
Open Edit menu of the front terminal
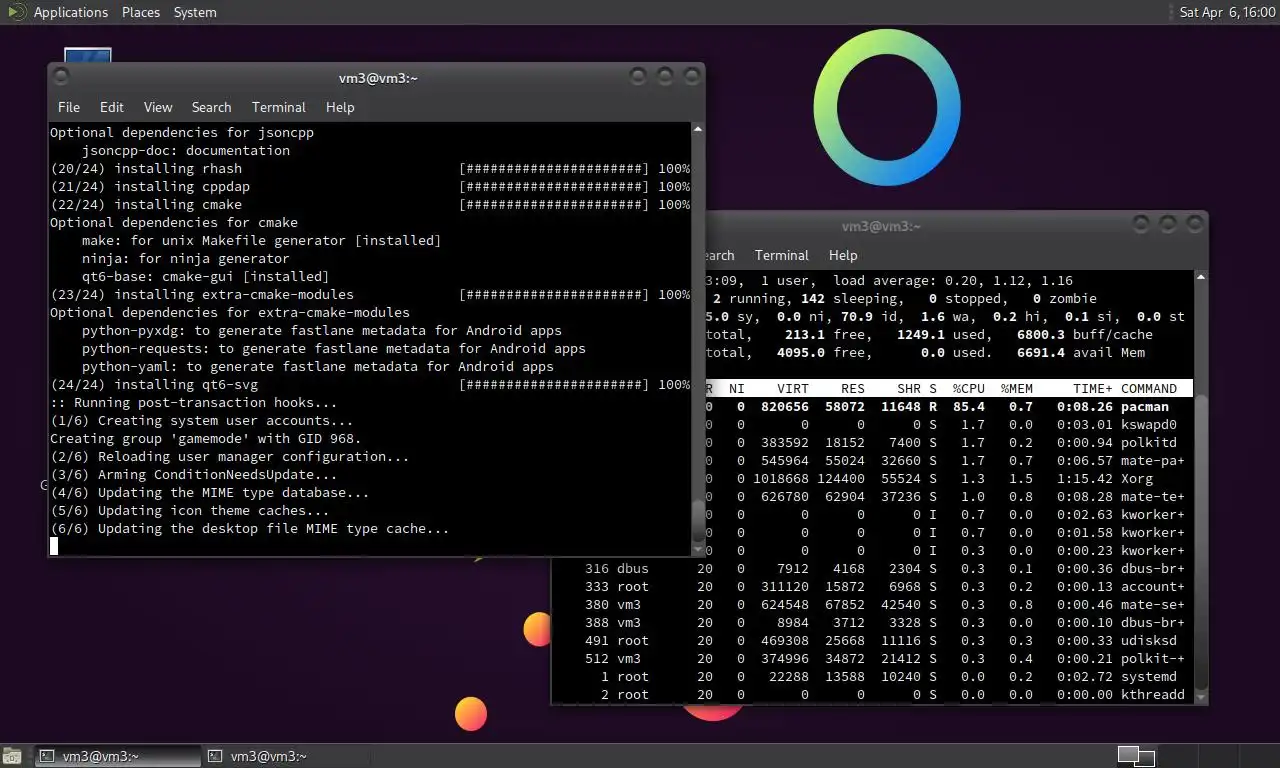pyautogui.click(x=112, y=107)
